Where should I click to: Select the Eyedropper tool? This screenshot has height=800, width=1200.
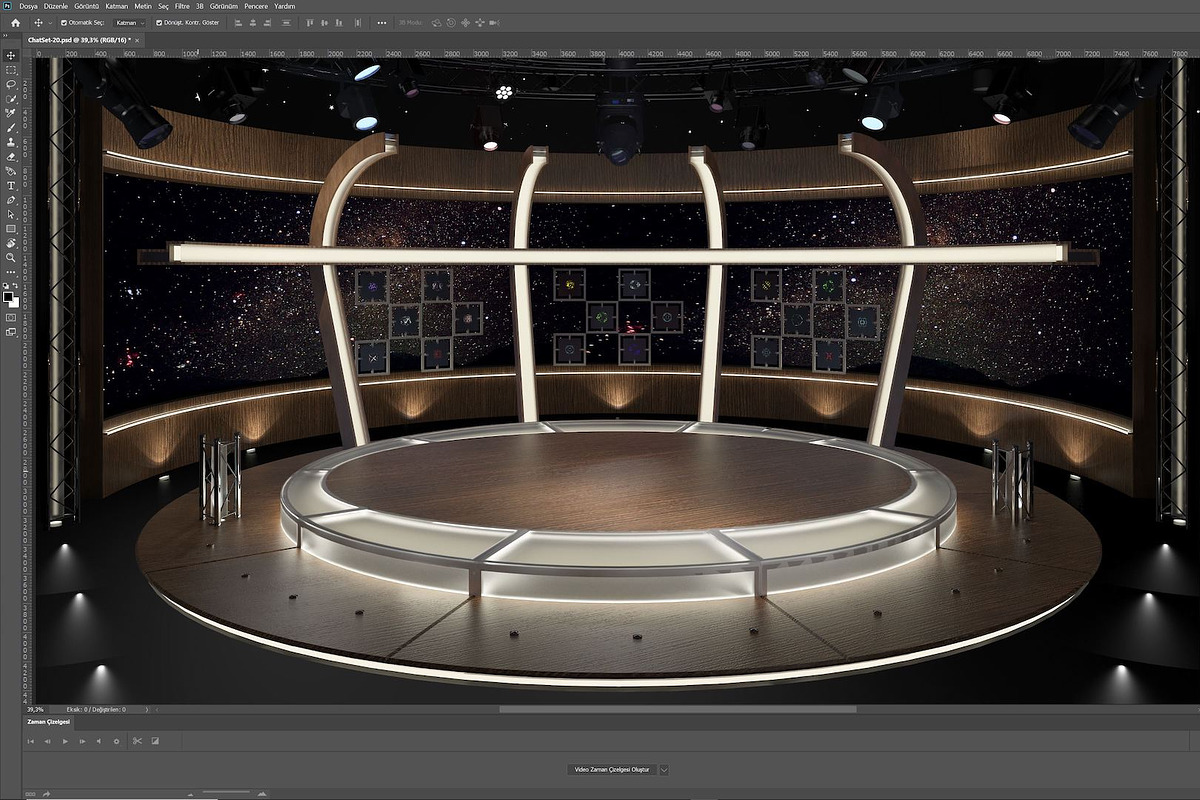tap(11, 114)
